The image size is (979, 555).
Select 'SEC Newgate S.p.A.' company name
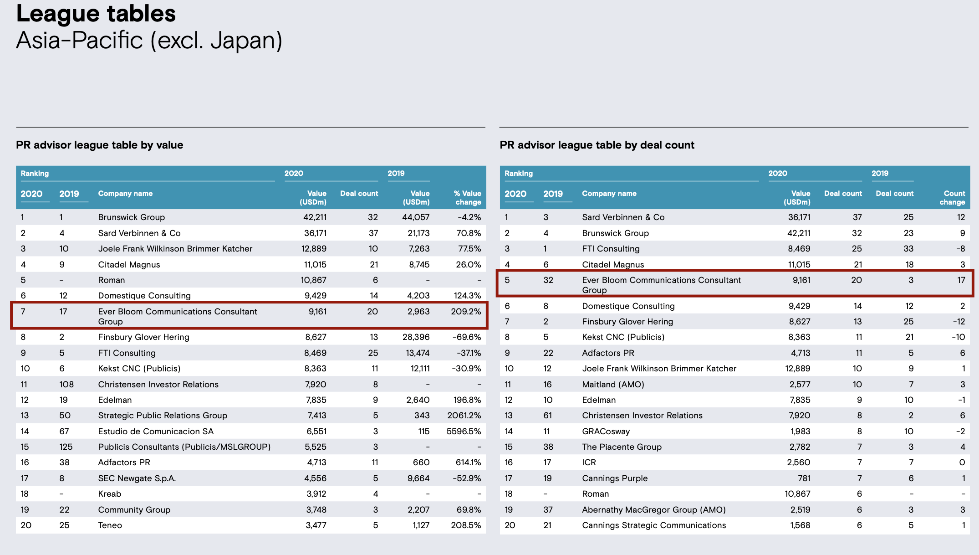click(137, 478)
